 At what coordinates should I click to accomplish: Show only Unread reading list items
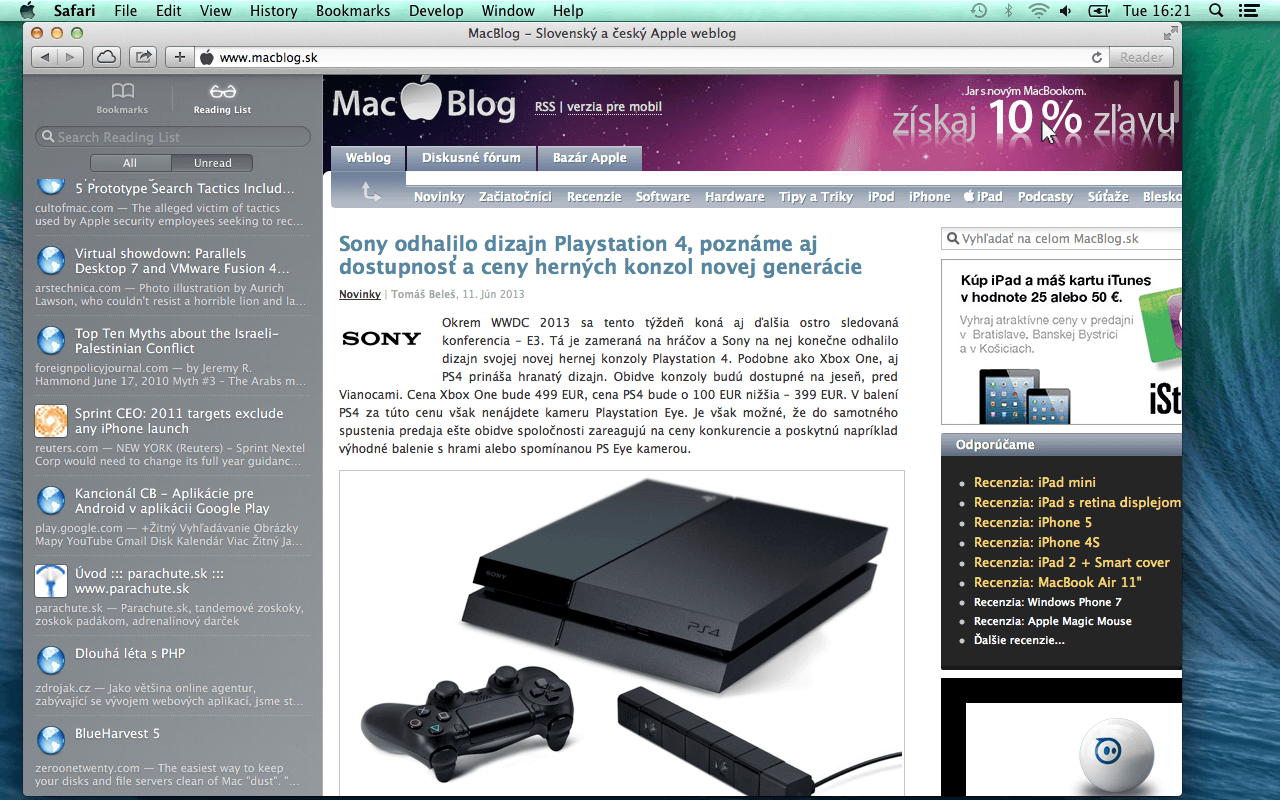(212, 163)
